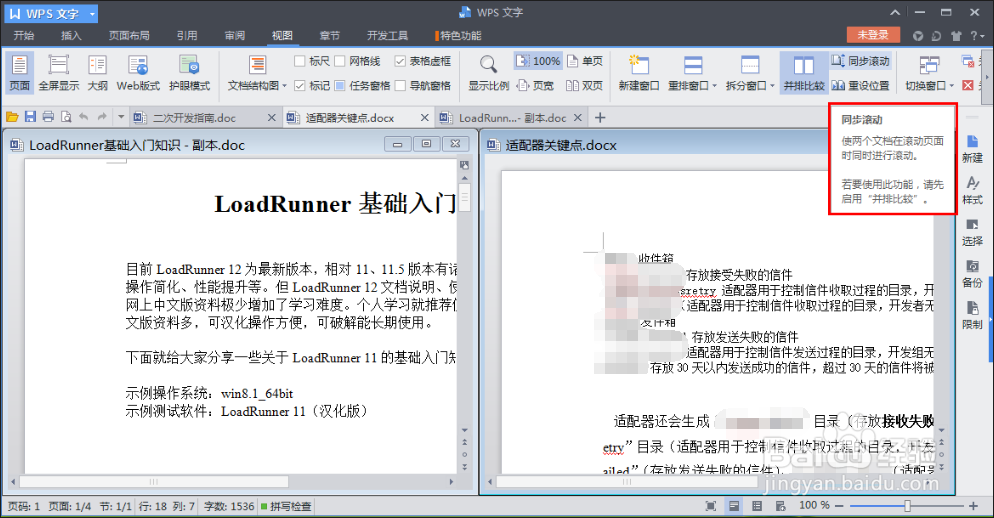Open the 开始 ribbon tab

[24, 36]
